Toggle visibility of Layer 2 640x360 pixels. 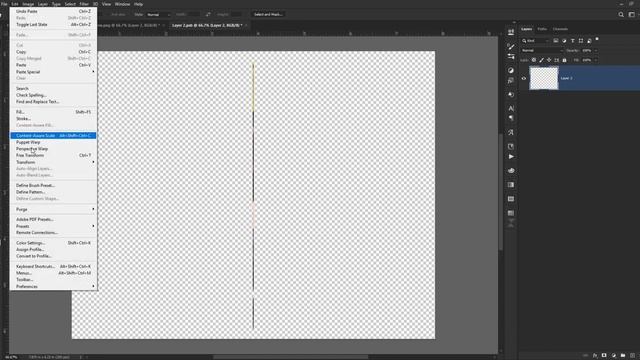click(524, 78)
